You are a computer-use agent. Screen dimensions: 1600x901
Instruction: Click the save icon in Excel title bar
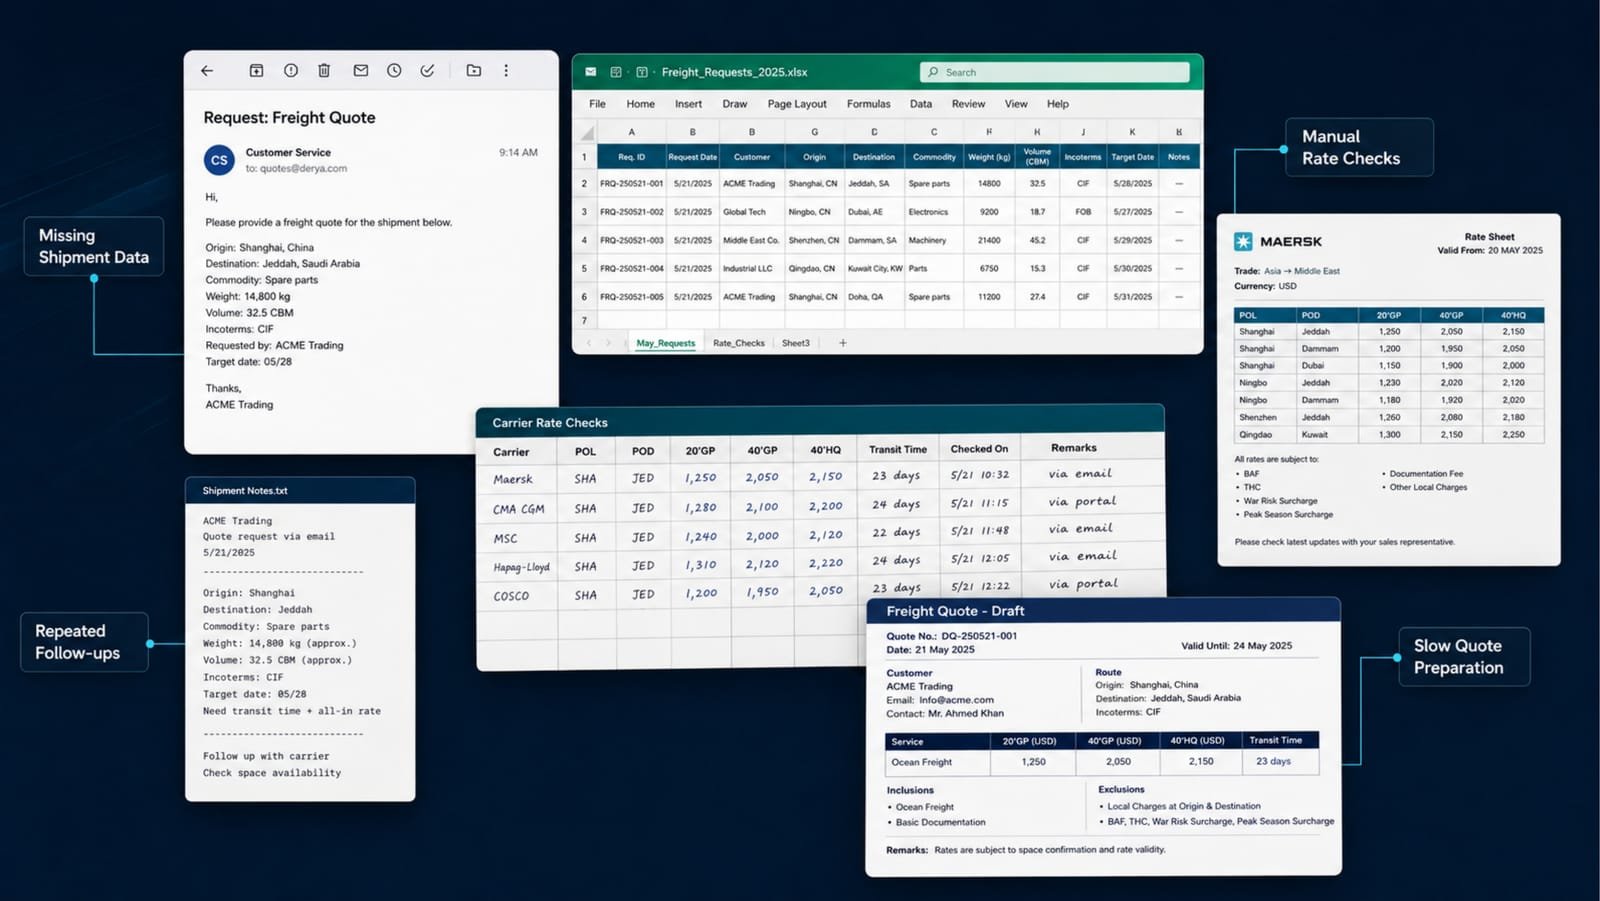tap(616, 72)
